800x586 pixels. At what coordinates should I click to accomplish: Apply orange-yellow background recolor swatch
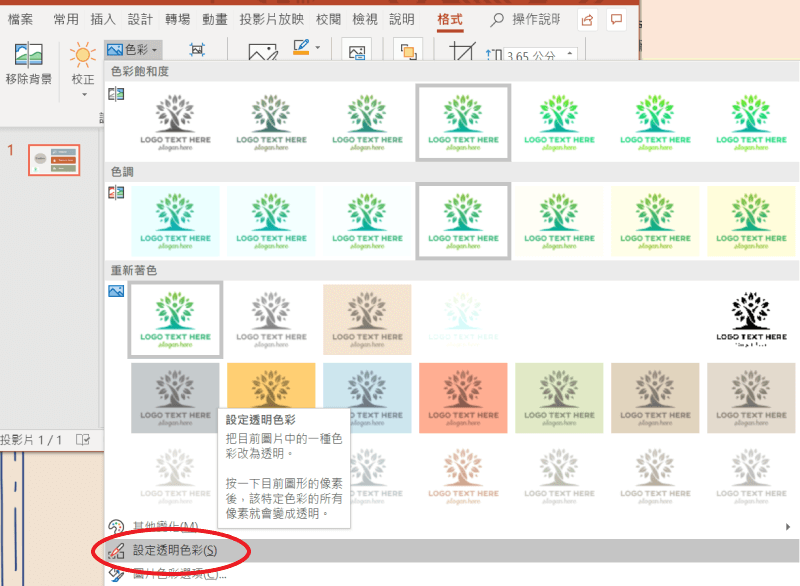point(271,386)
